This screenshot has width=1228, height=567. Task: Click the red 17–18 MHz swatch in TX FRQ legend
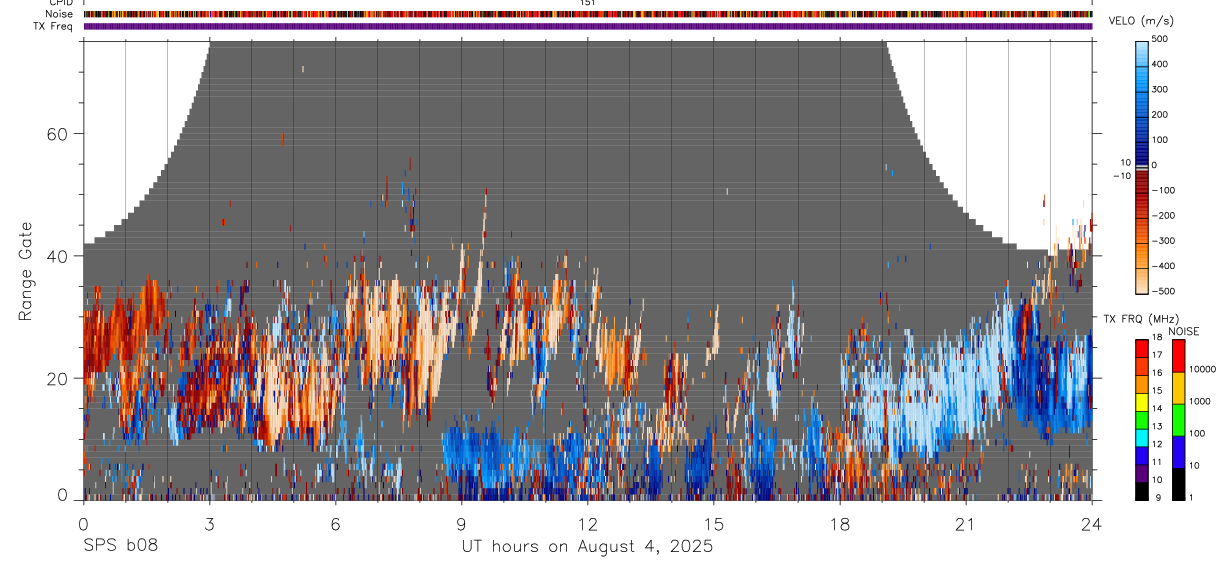pos(1142,346)
